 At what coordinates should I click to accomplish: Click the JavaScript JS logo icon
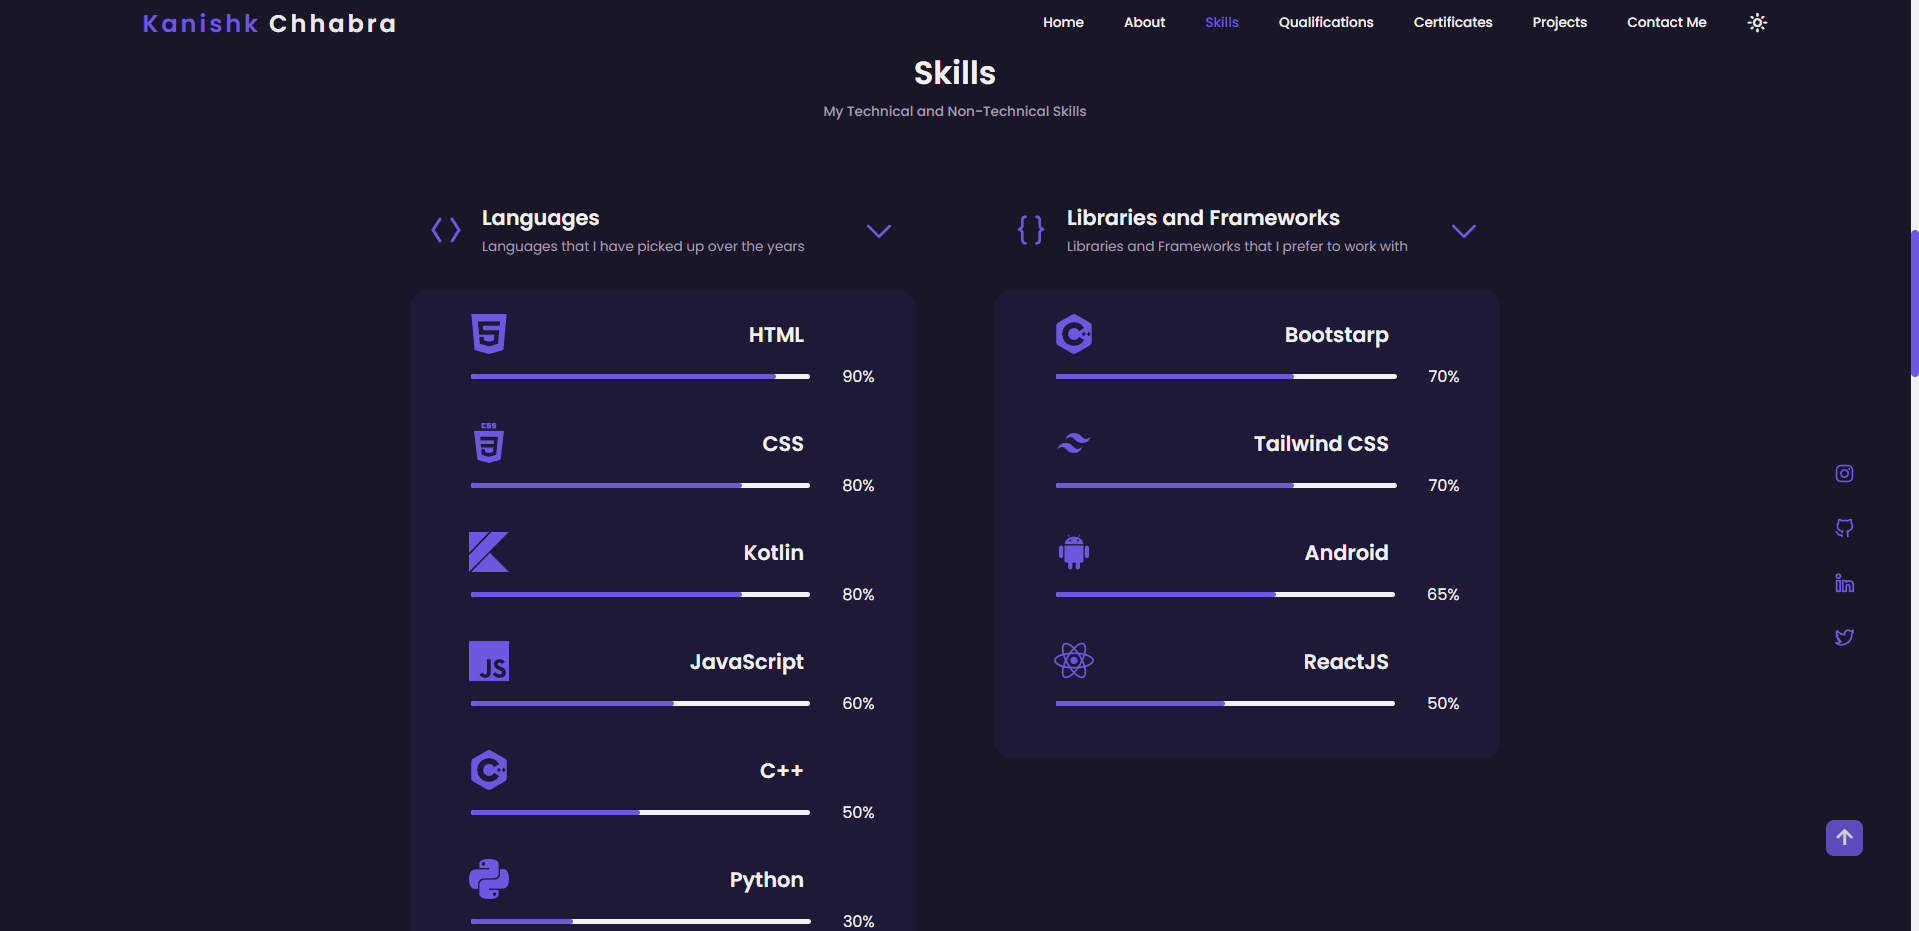(x=489, y=661)
